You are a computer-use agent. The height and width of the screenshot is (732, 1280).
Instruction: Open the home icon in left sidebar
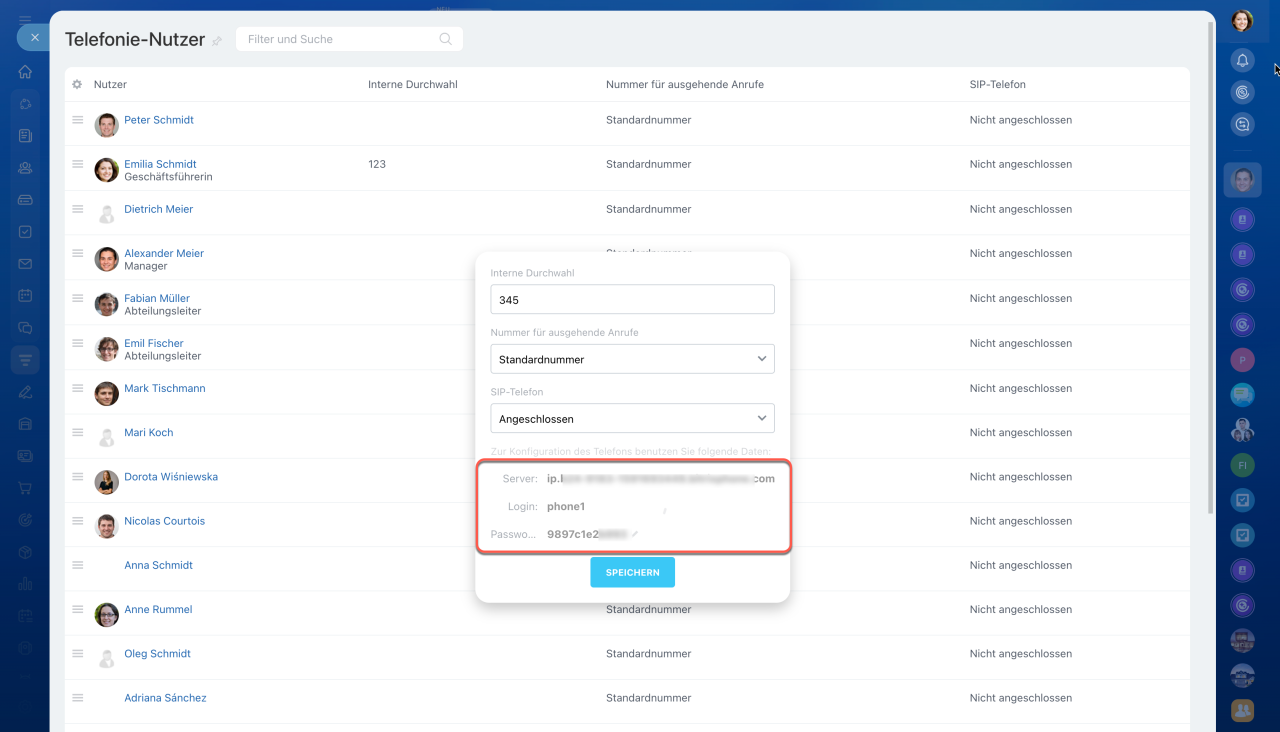tap(25, 72)
